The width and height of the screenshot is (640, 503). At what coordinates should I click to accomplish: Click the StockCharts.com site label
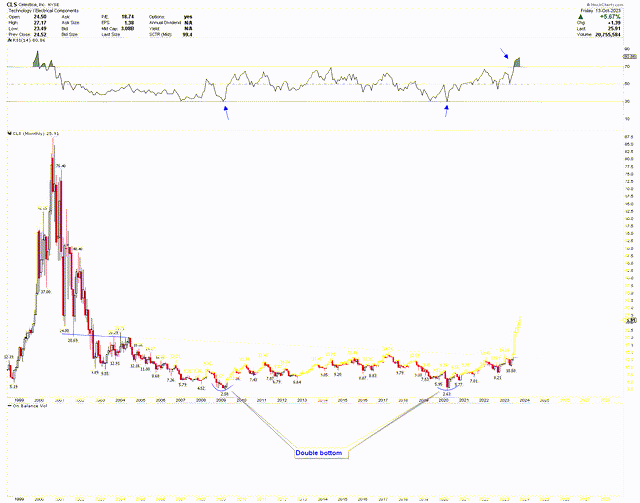(604, 5)
